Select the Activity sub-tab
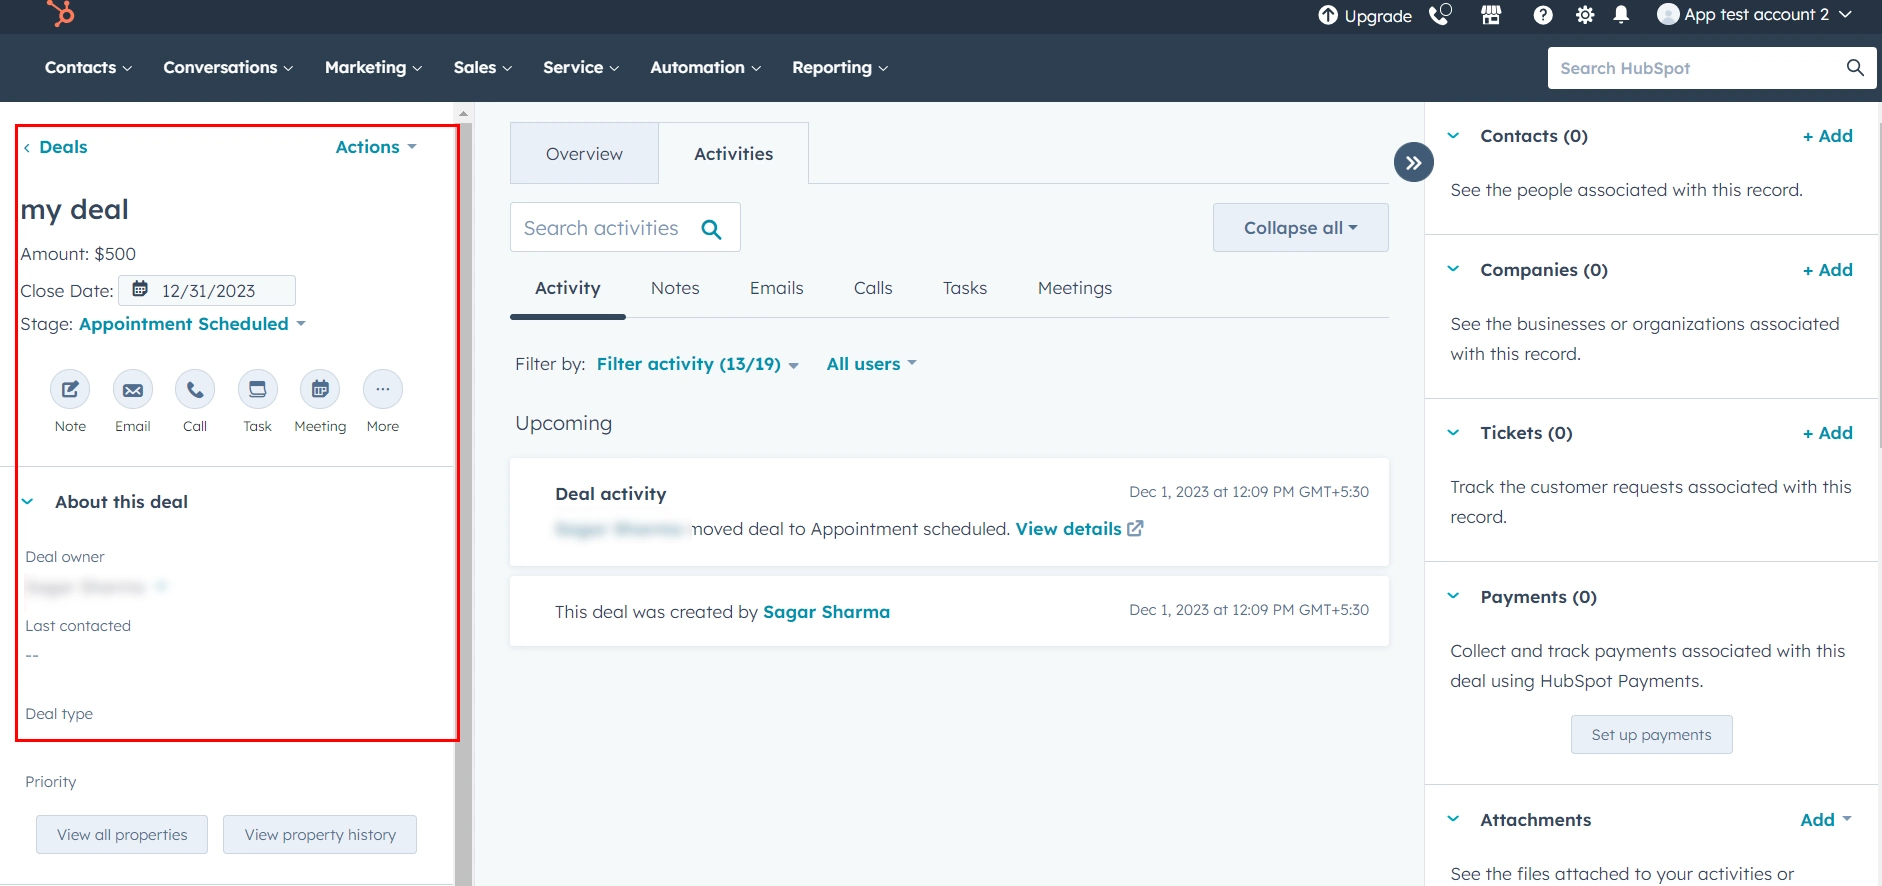1882x886 pixels. [568, 288]
